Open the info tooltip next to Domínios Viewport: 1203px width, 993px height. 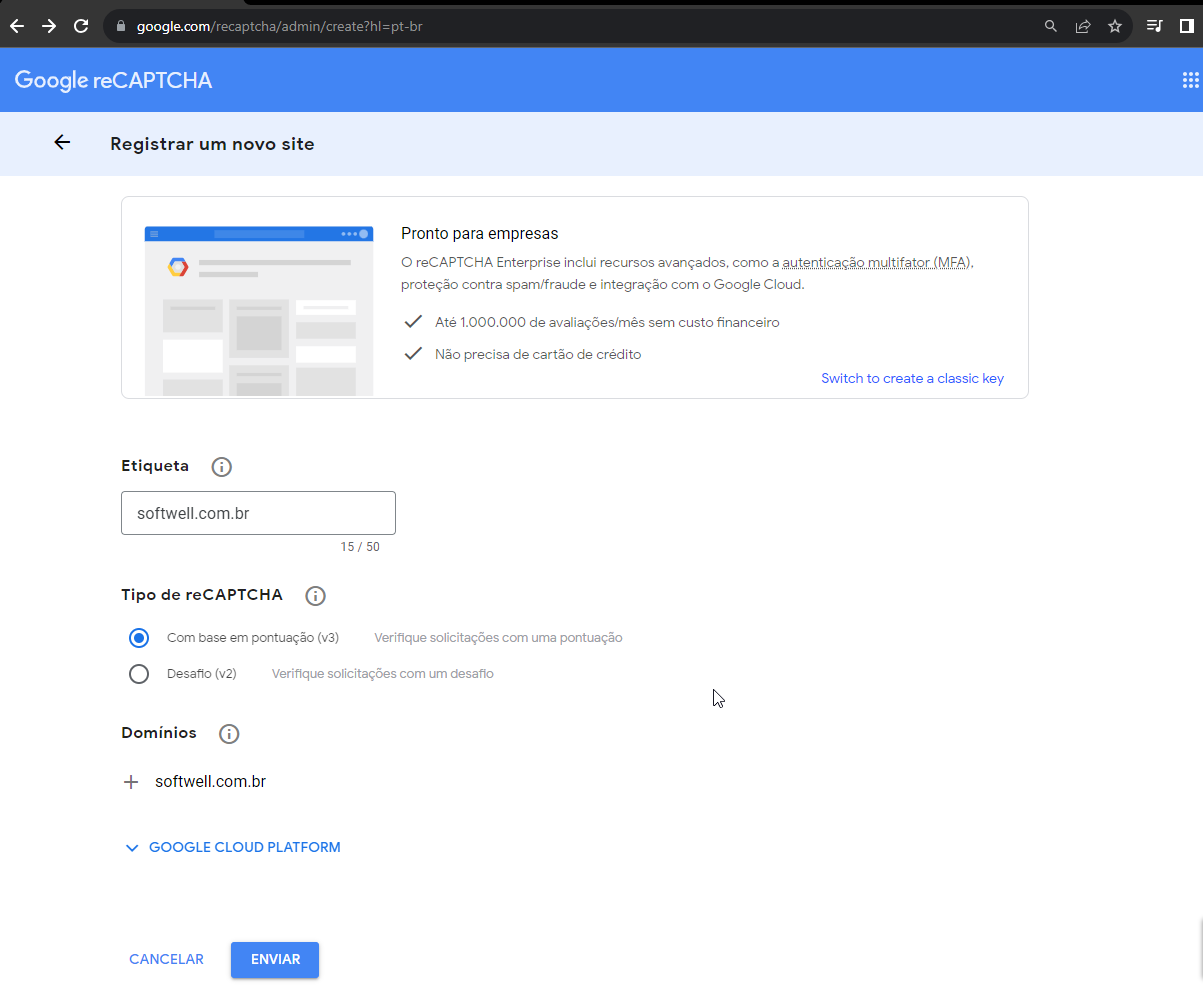228,733
